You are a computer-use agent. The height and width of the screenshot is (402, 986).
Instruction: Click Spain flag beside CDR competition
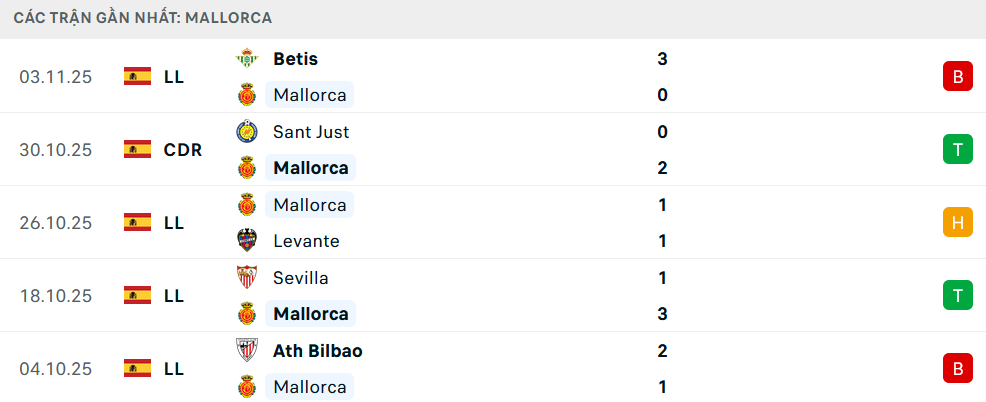pyautogui.click(x=137, y=150)
